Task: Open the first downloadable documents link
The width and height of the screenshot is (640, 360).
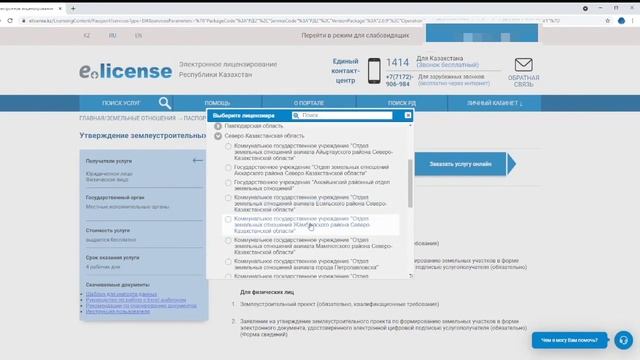Action: click(121, 294)
